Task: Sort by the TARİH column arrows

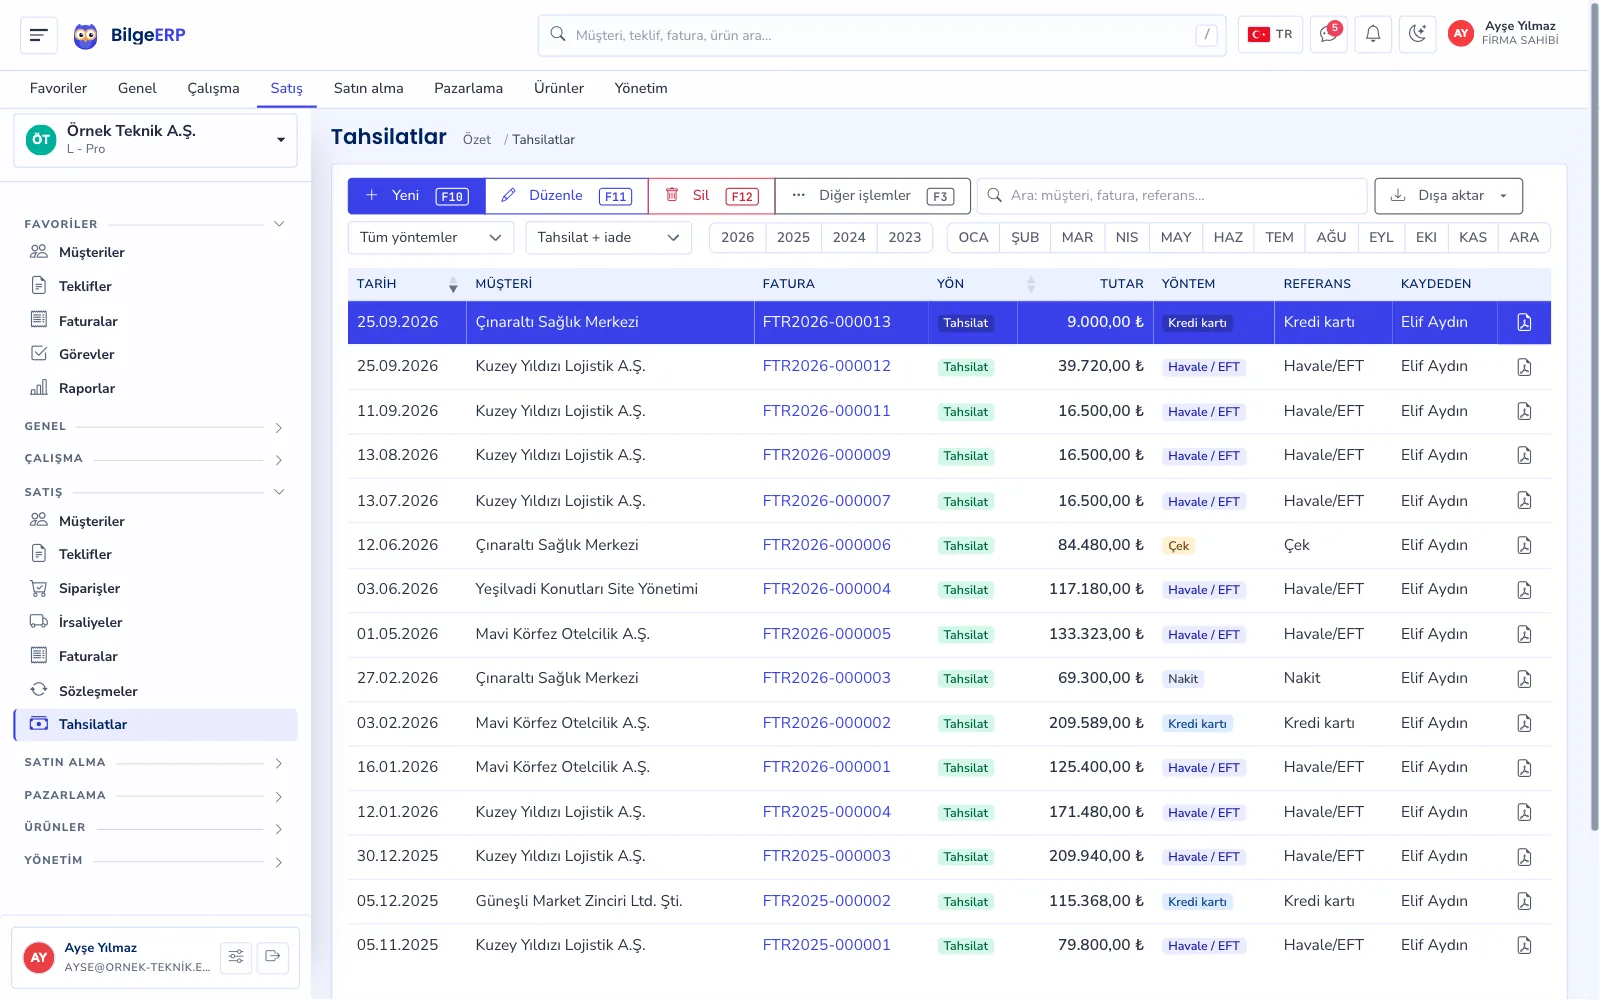Action: pyautogui.click(x=453, y=284)
